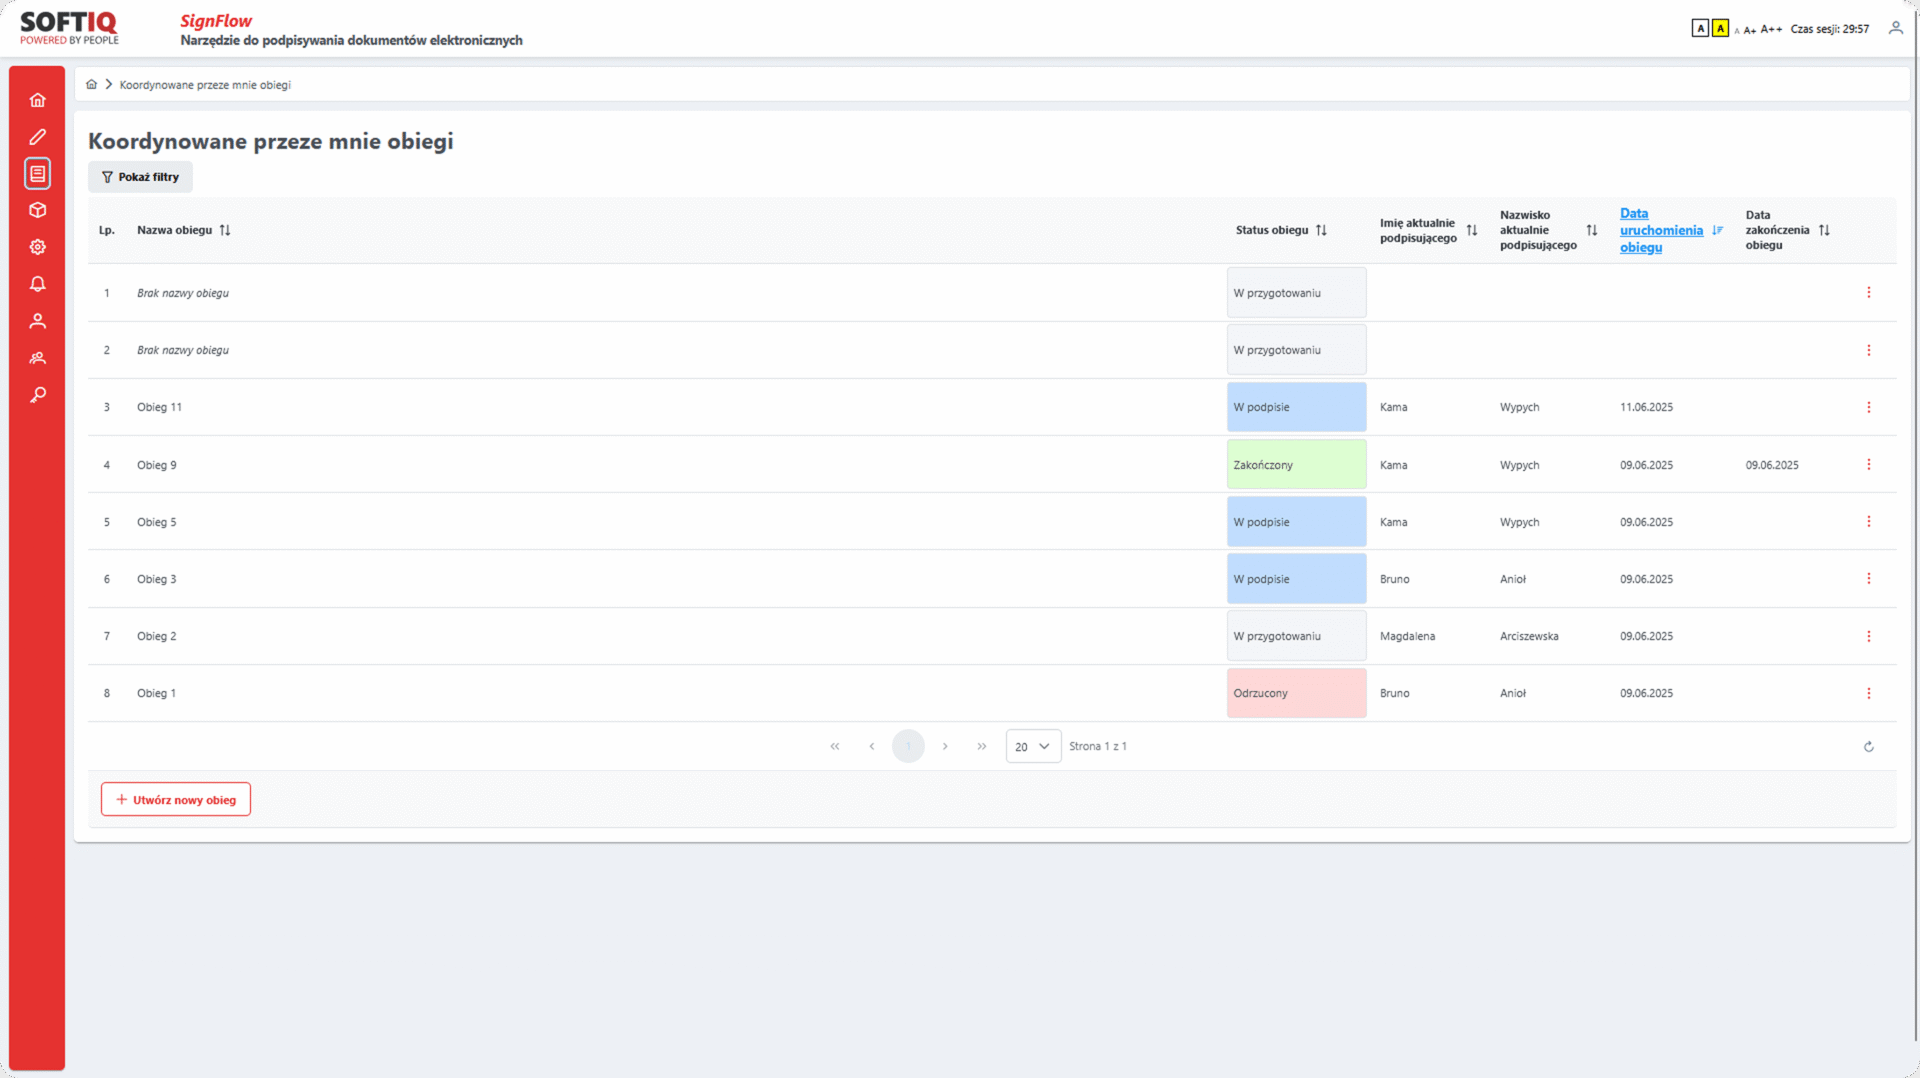This screenshot has width=1920, height=1078.
Task: Open user account icon in top-right corner
Action: pyautogui.click(x=1895, y=28)
